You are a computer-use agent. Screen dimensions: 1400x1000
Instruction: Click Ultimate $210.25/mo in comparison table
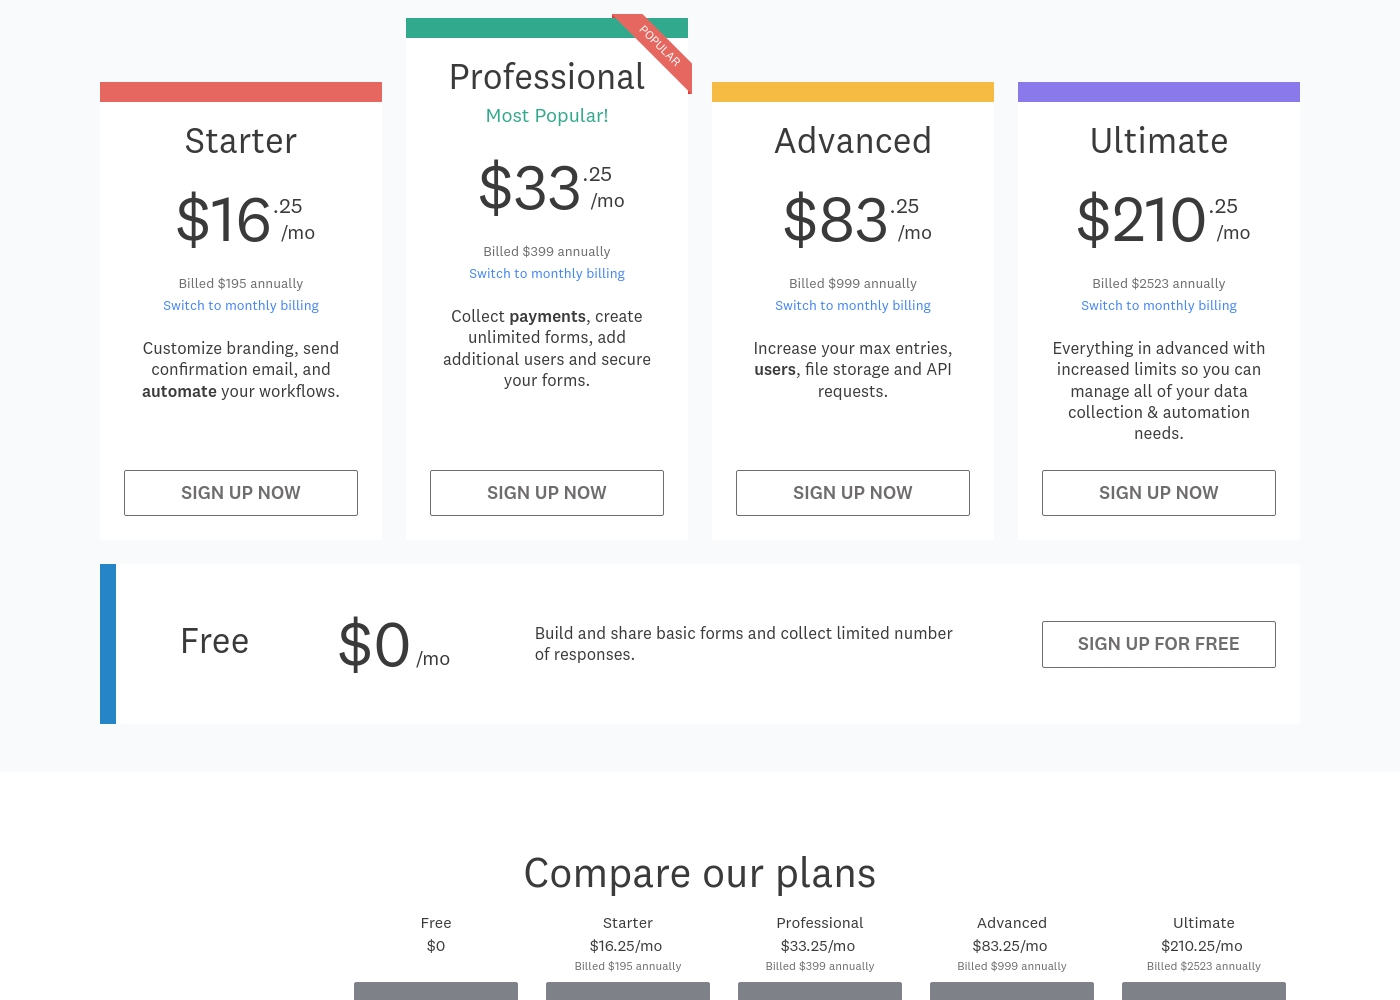coord(1202,946)
